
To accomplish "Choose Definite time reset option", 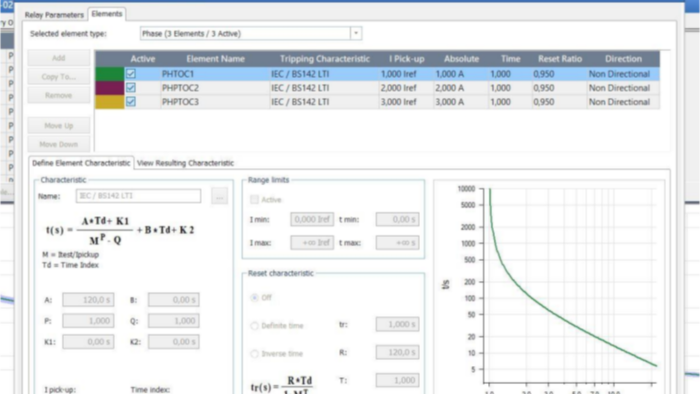I will click(254, 326).
